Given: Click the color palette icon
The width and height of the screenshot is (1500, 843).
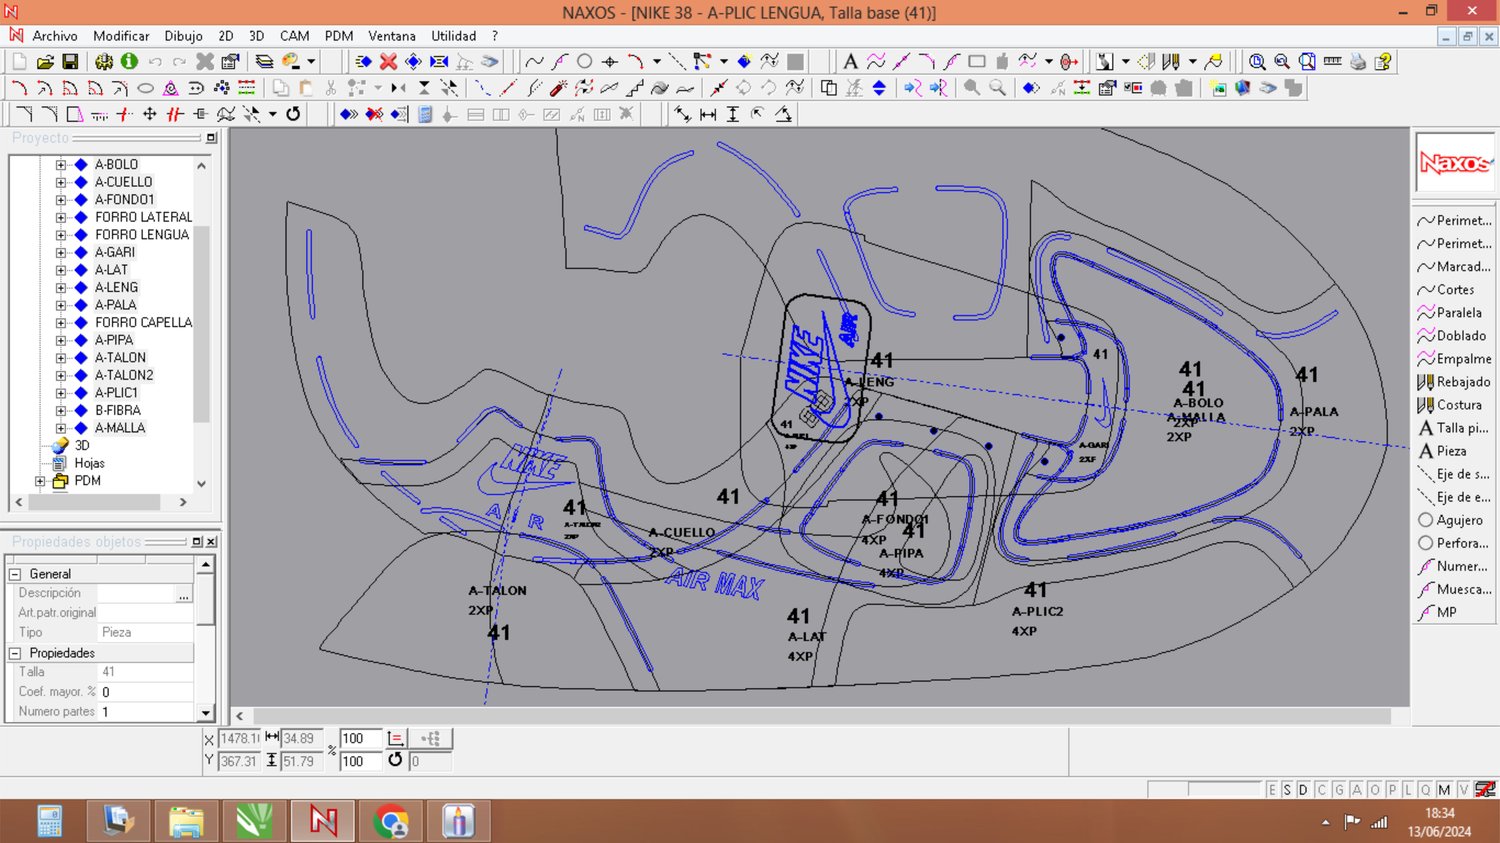Looking at the screenshot, I should pyautogui.click(x=291, y=62).
